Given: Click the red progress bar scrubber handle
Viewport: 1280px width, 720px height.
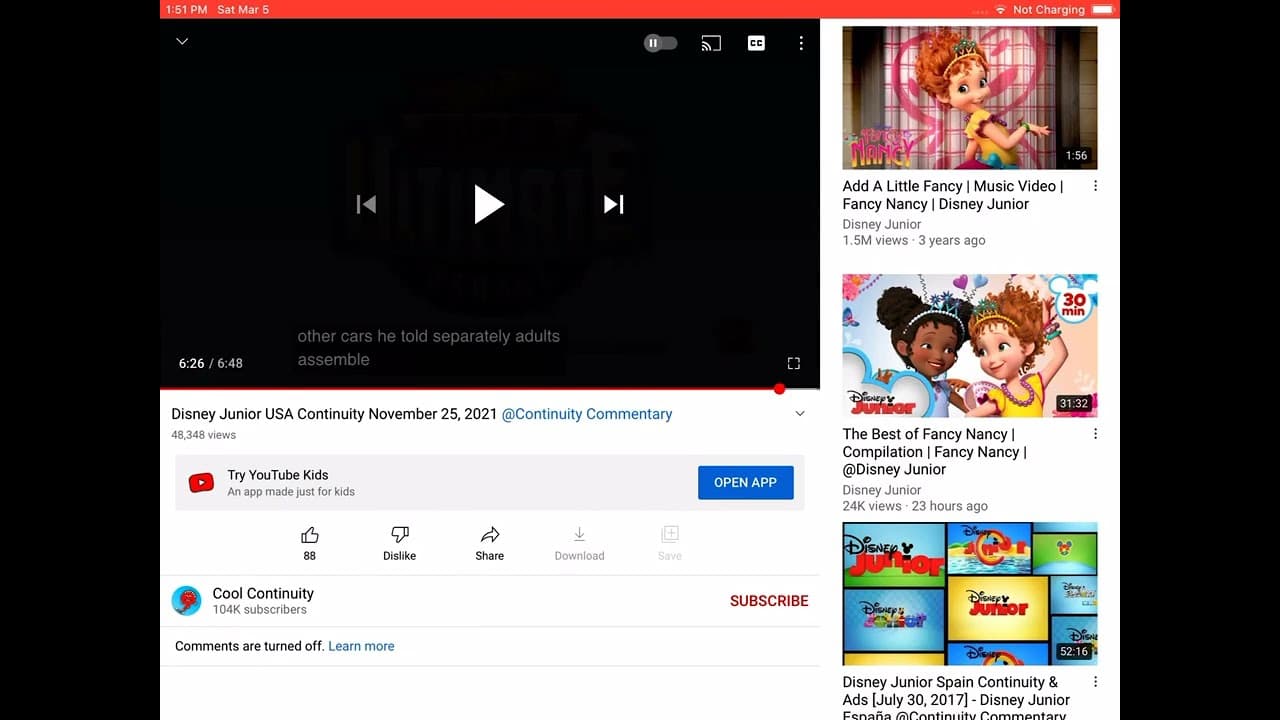Looking at the screenshot, I should click(x=780, y=388).
